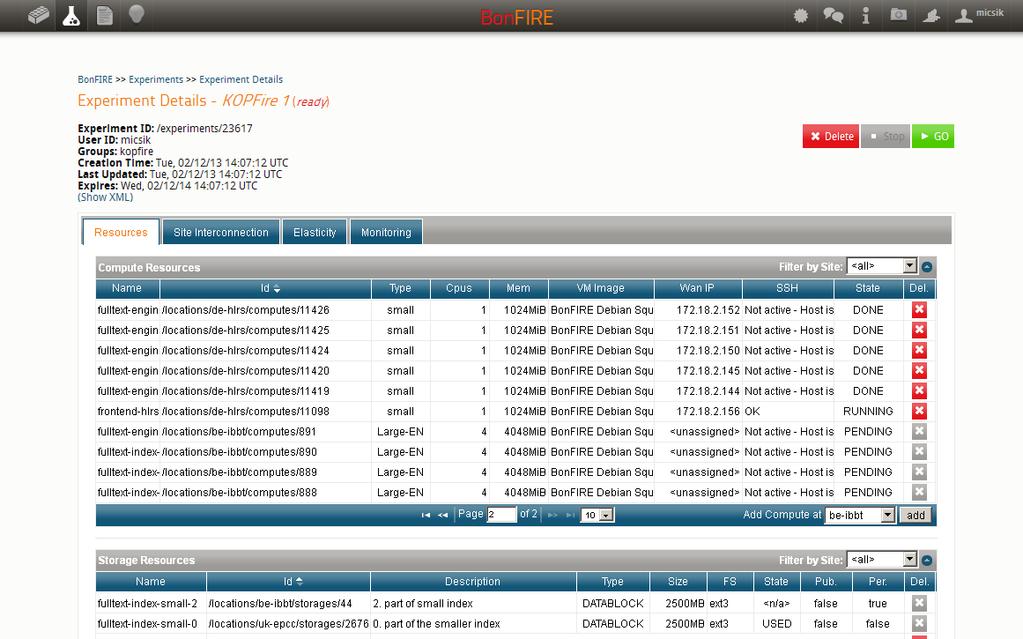The height and width of the screenshot is (639, 1023).
Task: Open the micsik user profile icon
Action: click(x=963, y=16)
